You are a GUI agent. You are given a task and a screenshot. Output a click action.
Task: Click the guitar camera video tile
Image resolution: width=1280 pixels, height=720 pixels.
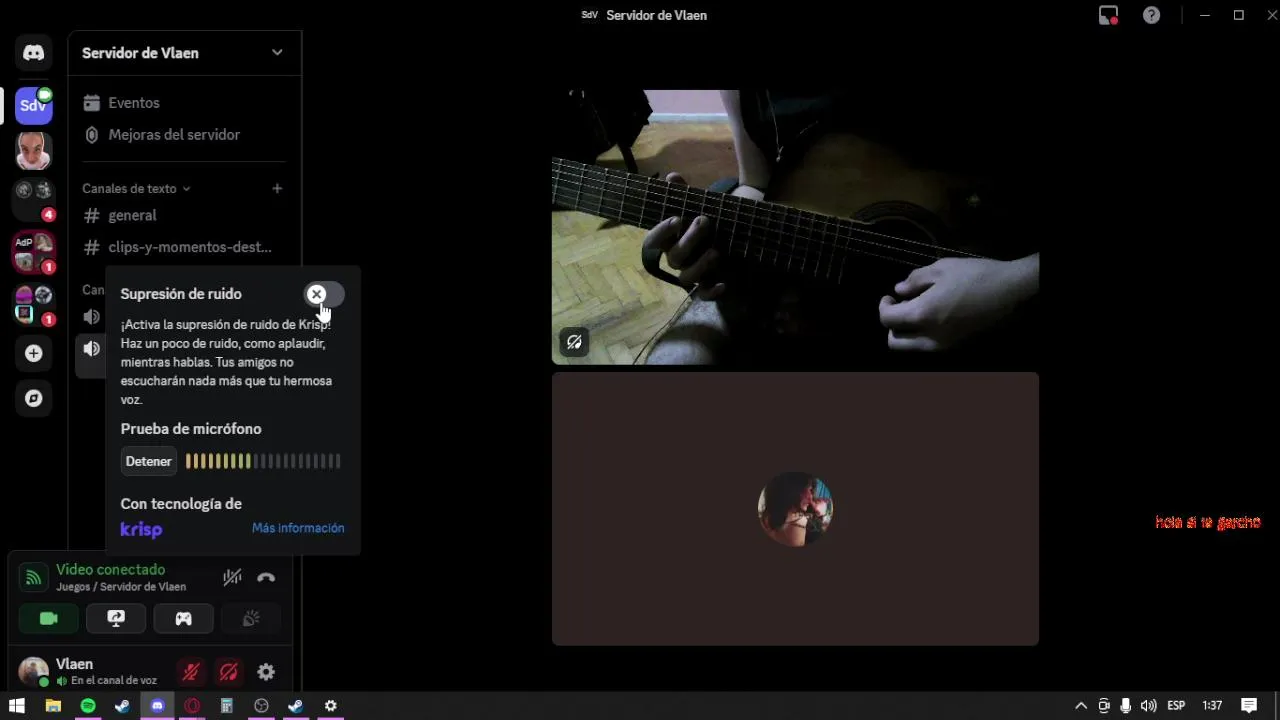[795, 227]
